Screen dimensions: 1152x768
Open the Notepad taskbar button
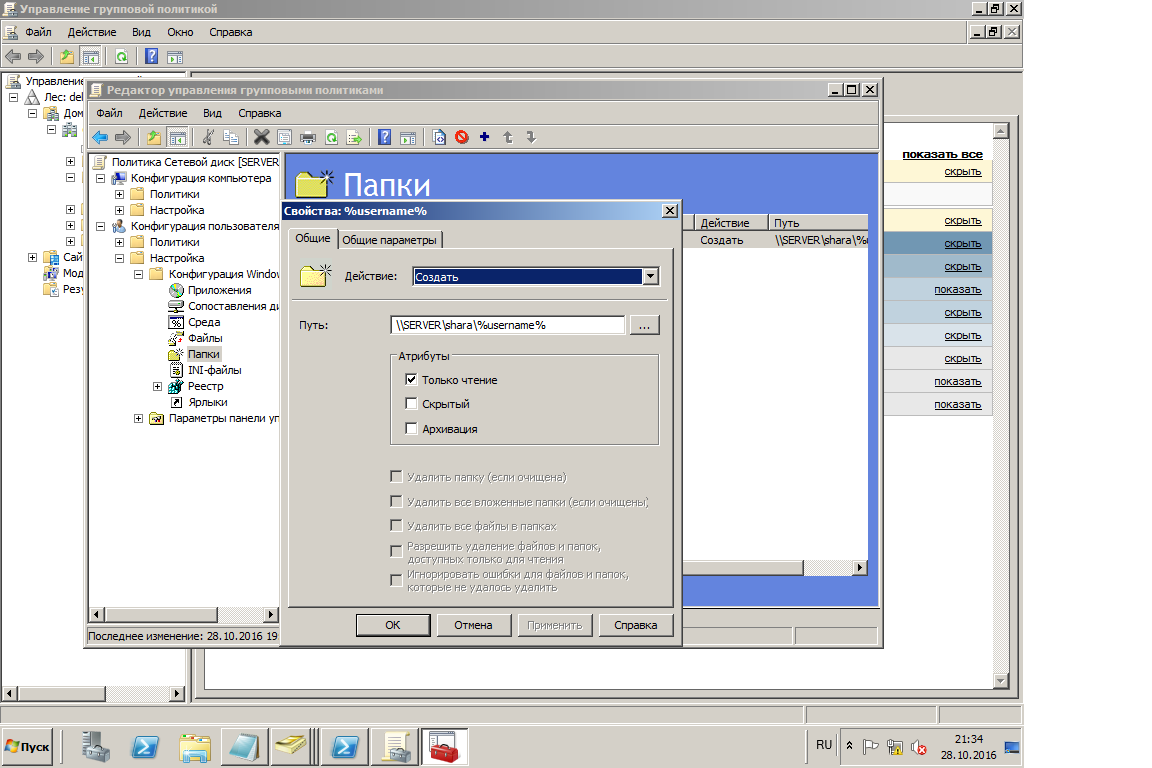[x=243, y=747]
